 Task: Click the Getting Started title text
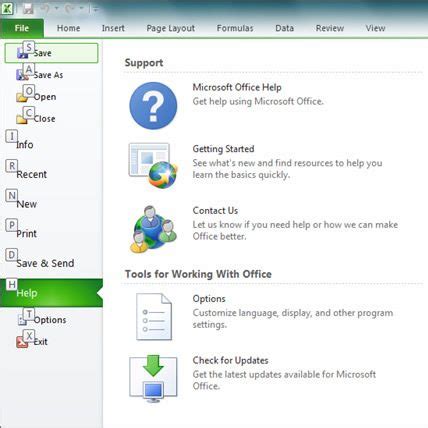pos(223,149)
